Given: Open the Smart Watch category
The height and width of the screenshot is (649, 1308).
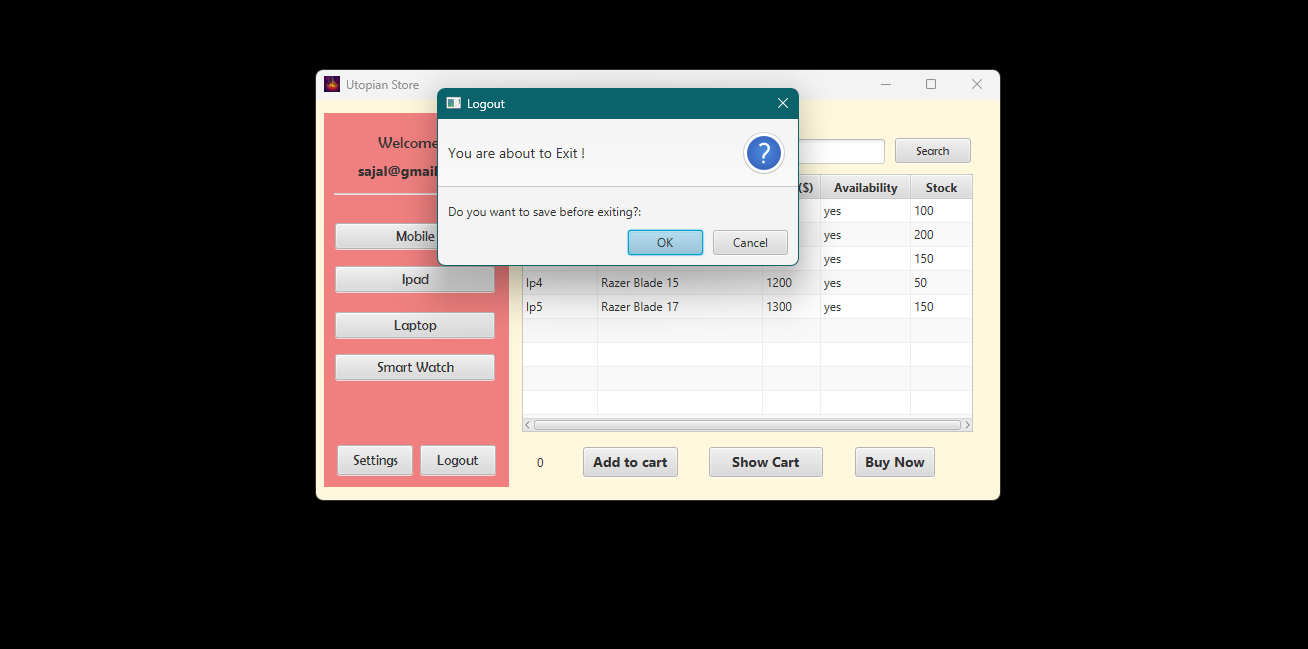Looking at the screenshot, I should pyautogui.click(x=415, y=367).
